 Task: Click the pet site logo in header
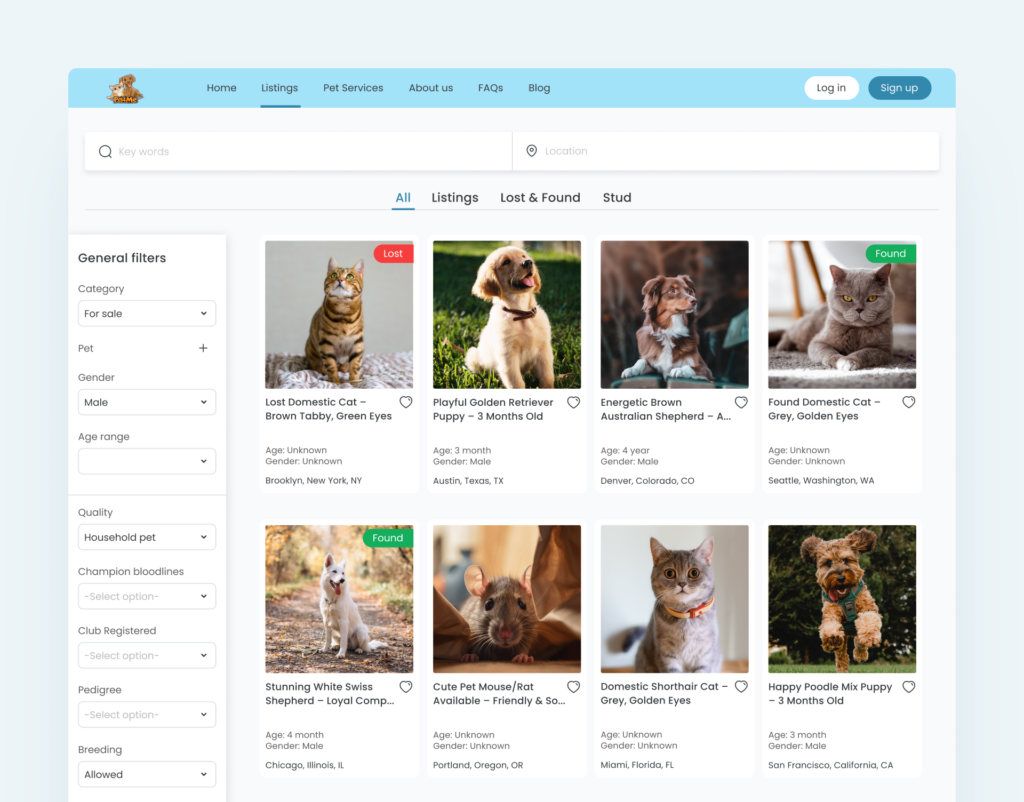125,88
